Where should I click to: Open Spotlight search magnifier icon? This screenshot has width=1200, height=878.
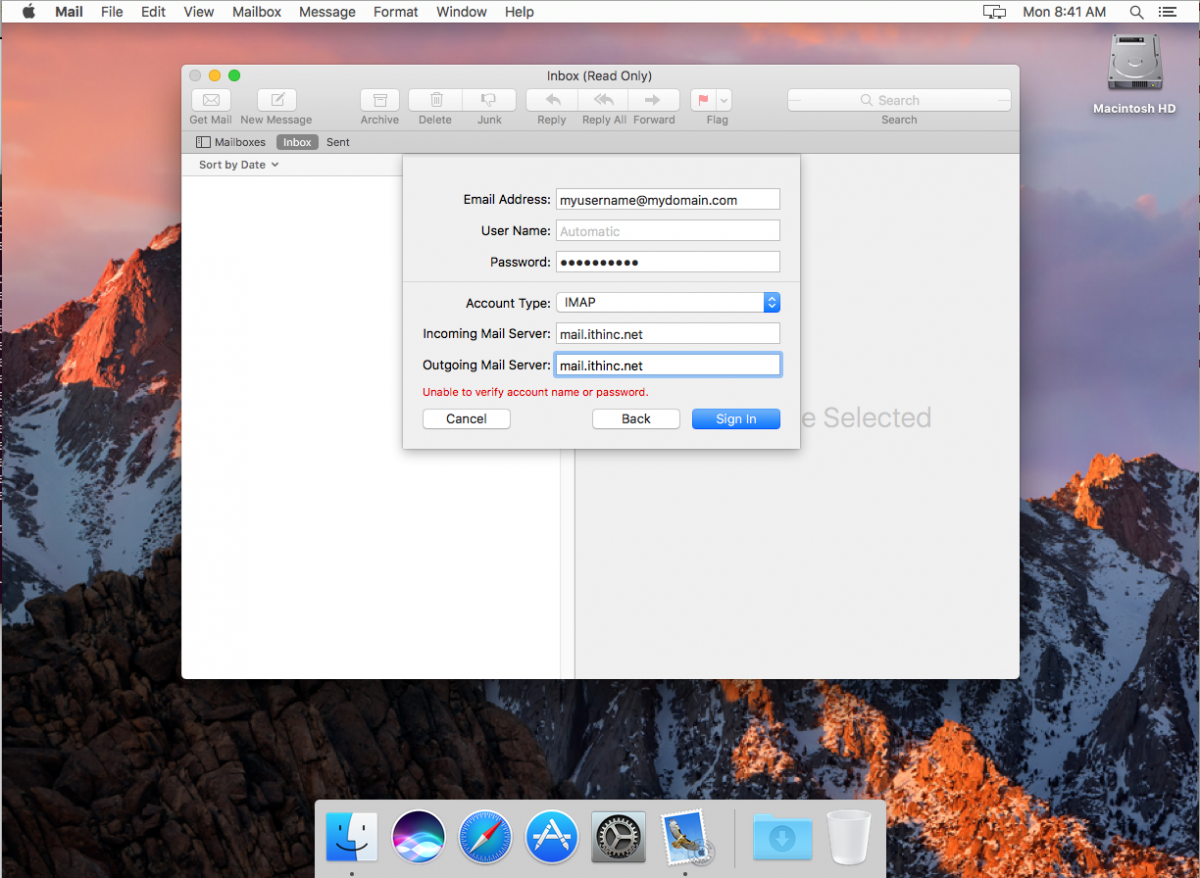pos(1137,12)
